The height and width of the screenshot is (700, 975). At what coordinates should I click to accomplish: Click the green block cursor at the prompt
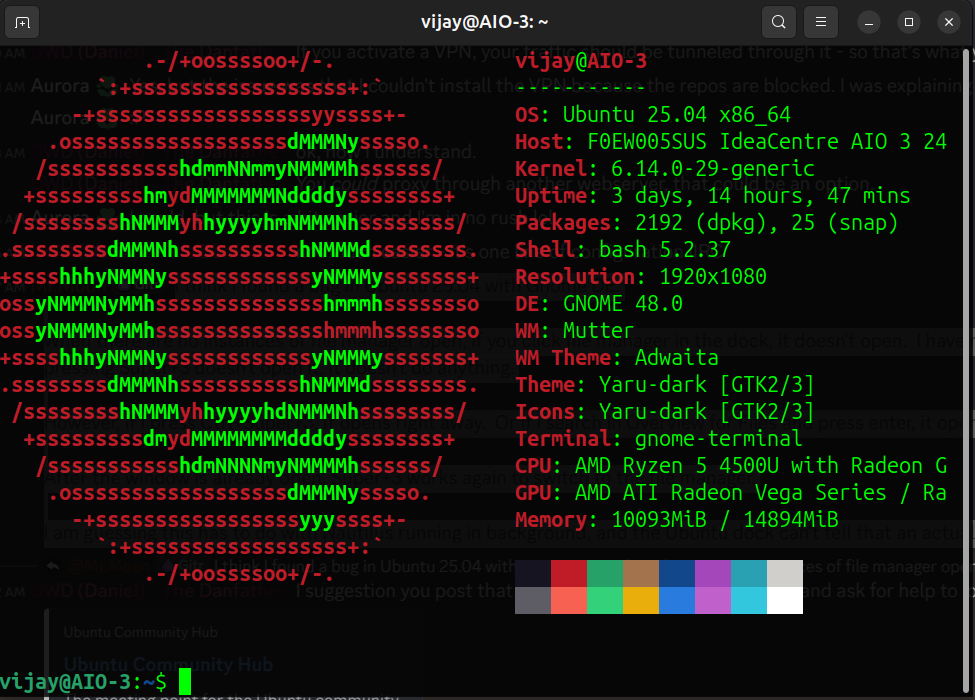(x=185, y=679)
